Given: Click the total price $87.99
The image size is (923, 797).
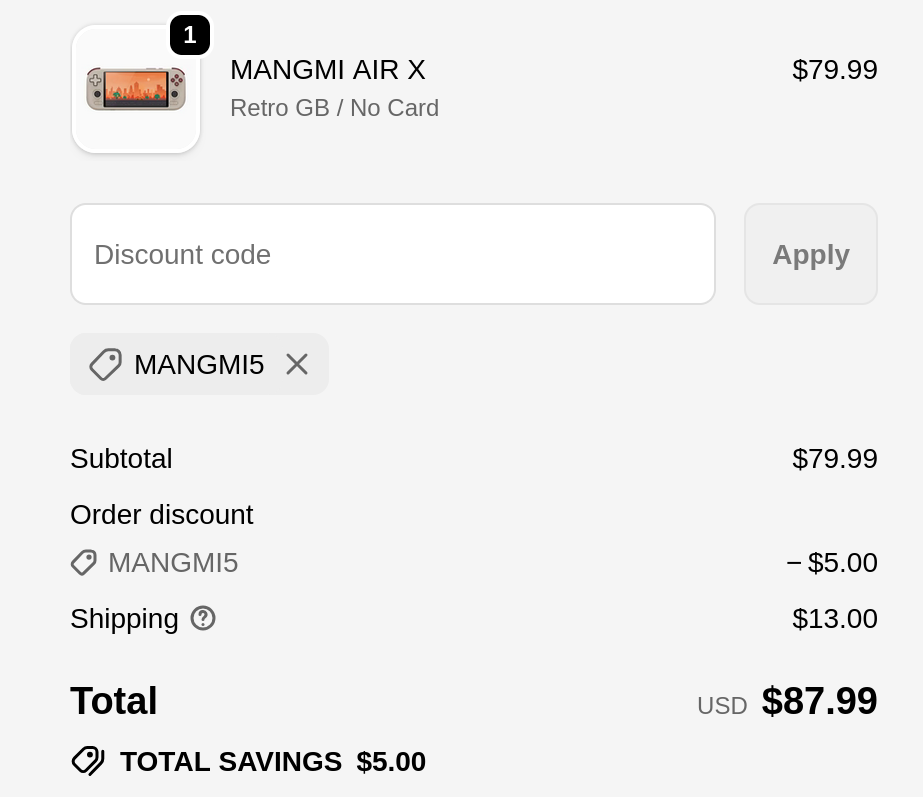Looking at the screenshot, I should [819, 701].
